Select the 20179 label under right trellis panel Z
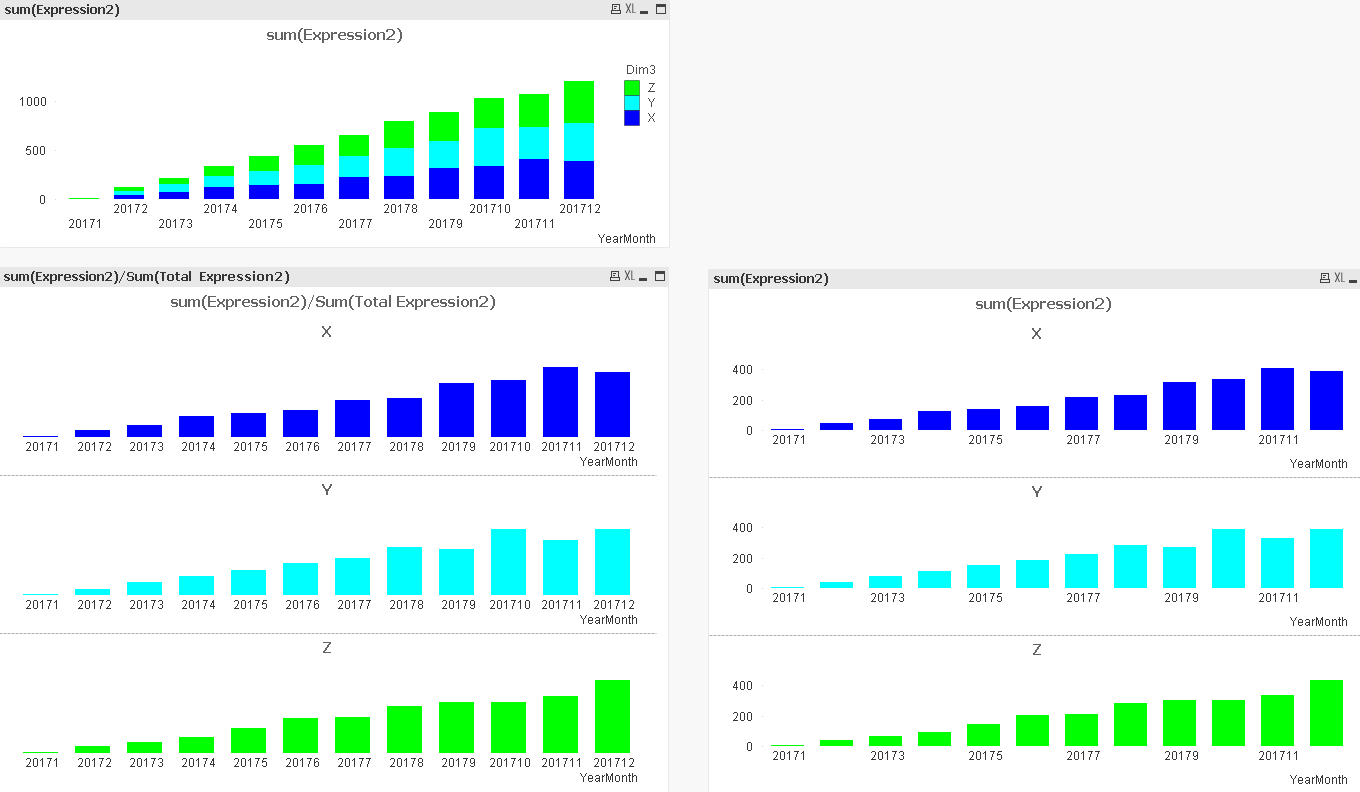Image resolution: width=1360 pixels, height=792 pixels. tap(1181, 756)
